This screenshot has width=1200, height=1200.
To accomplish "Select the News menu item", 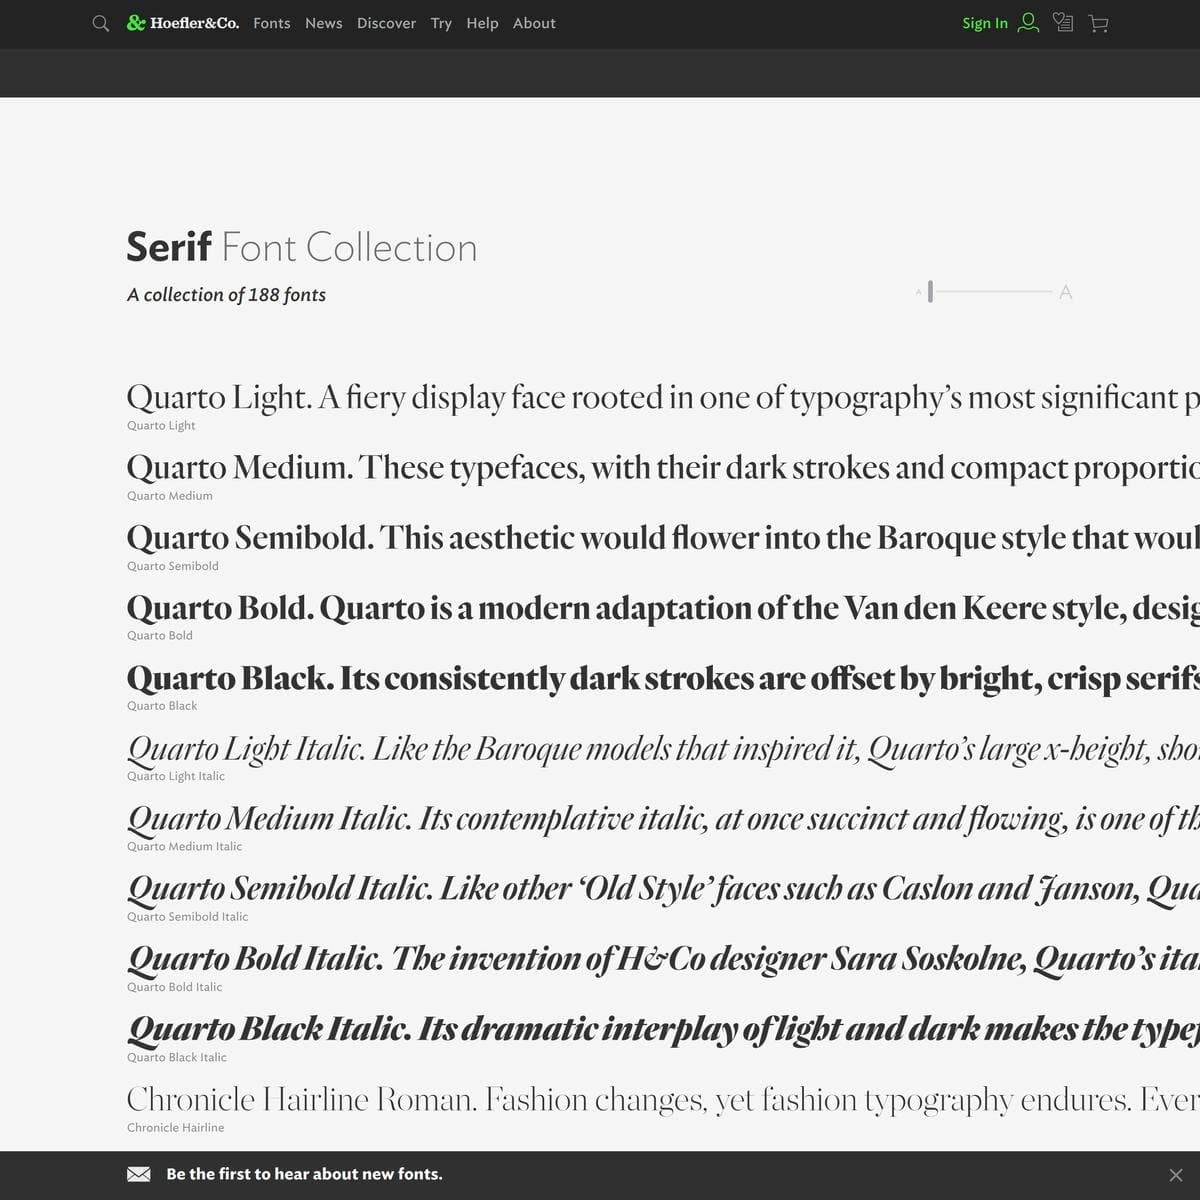I will coord(323,23).
